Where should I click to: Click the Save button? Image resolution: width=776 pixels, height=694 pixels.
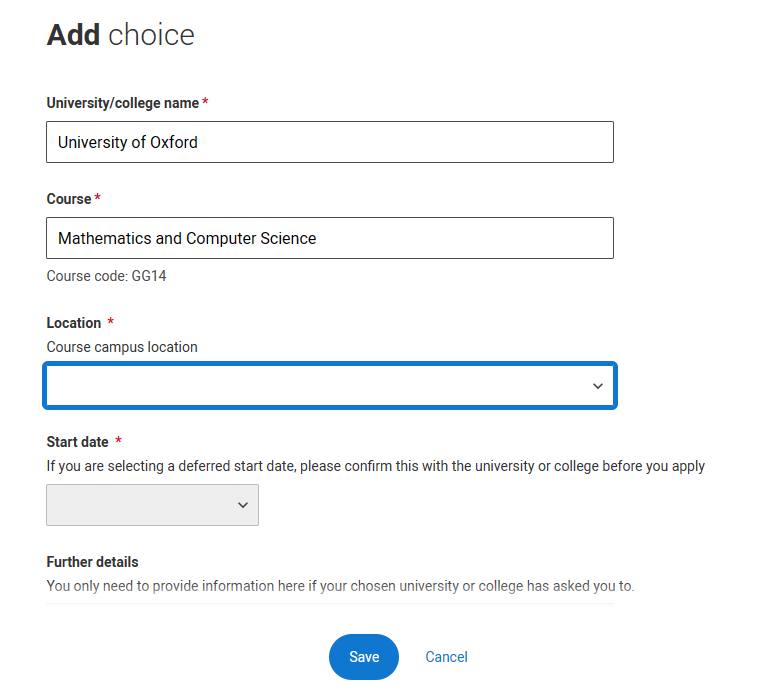[364, 657]
